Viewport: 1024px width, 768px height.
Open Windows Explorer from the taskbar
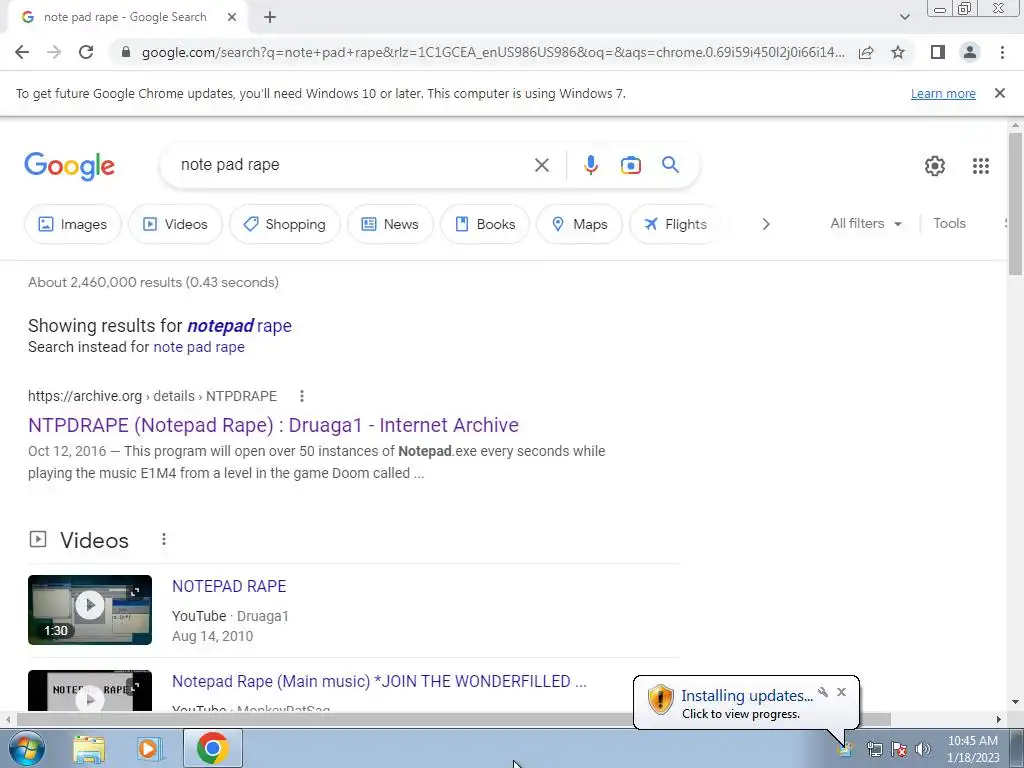(x=89, y=748)
